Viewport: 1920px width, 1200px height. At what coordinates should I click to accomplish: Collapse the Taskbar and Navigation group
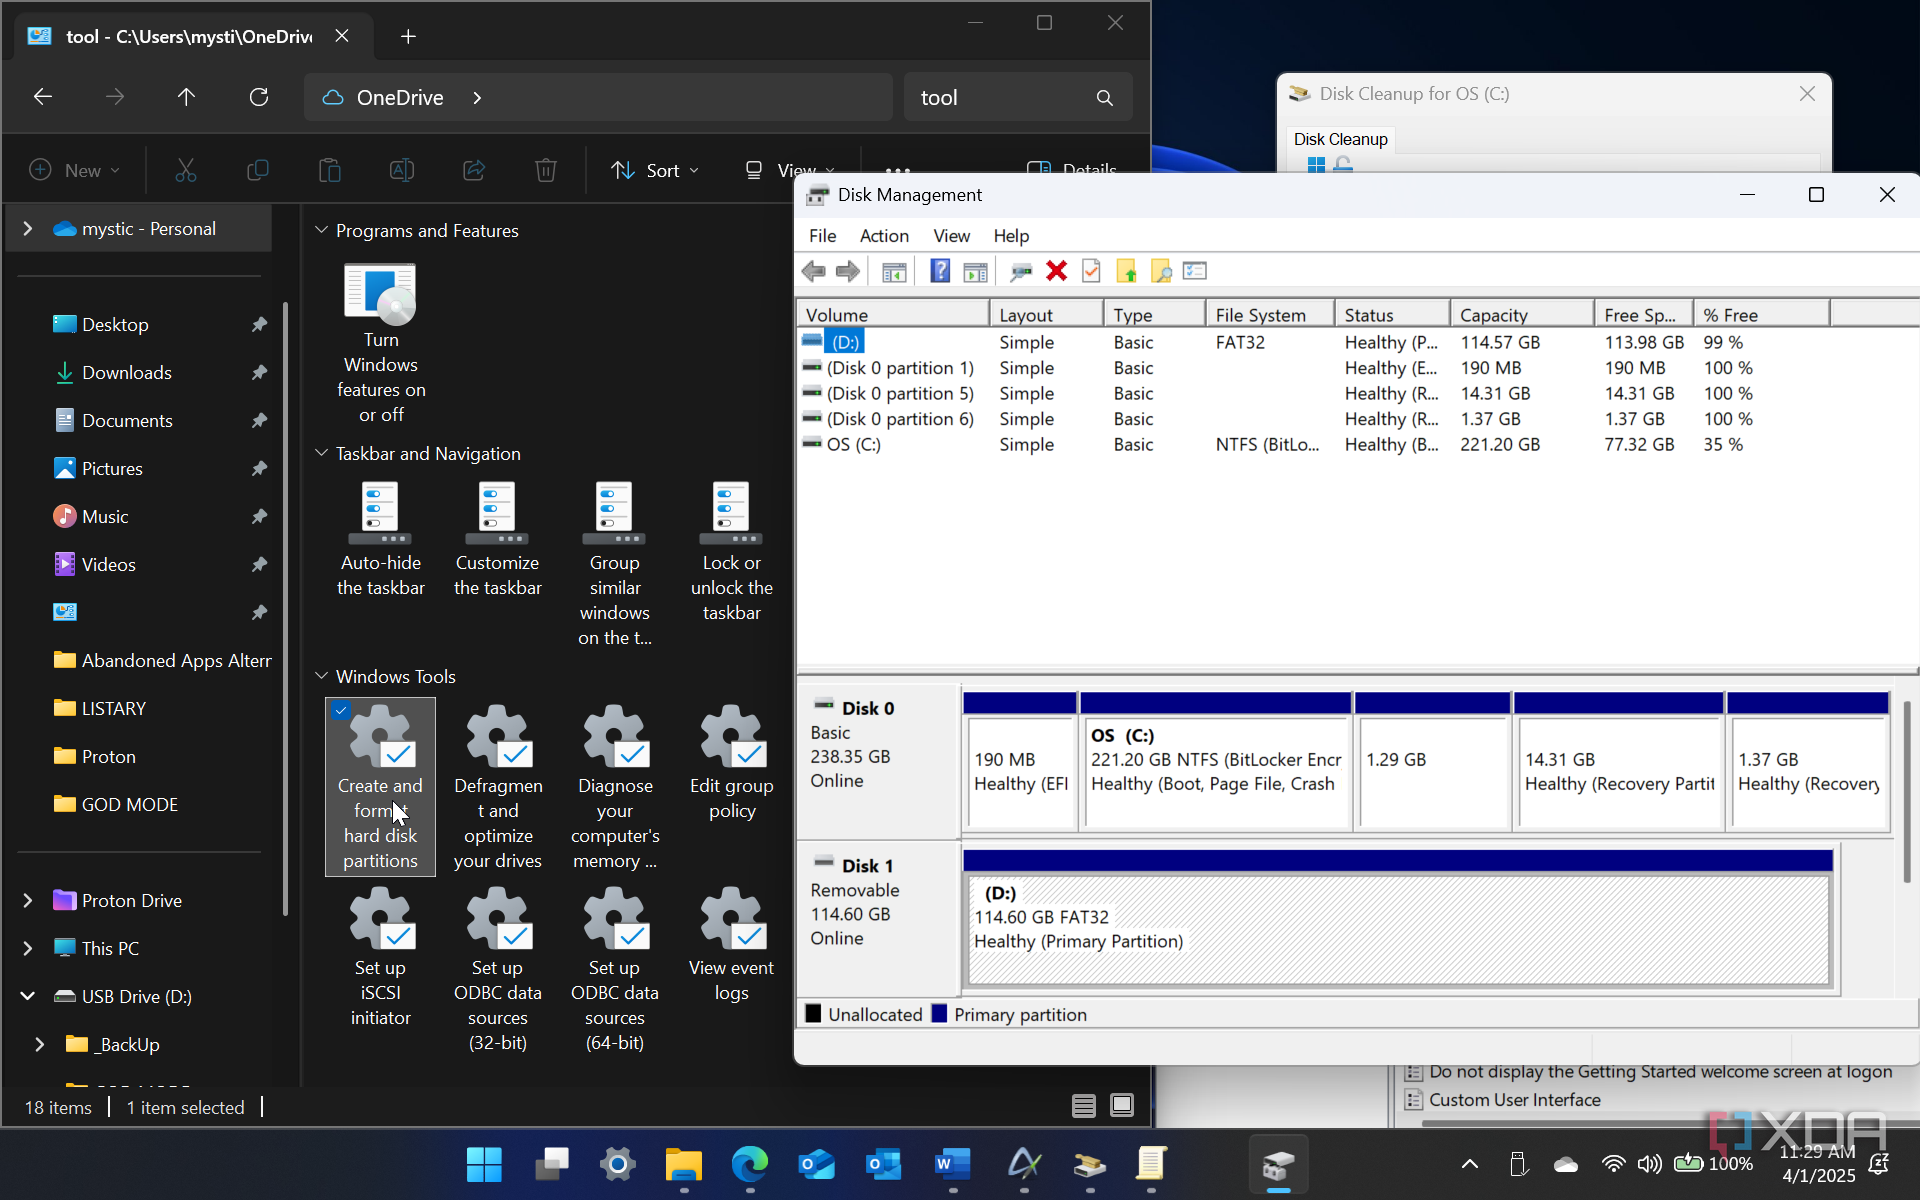coord(322,453)
